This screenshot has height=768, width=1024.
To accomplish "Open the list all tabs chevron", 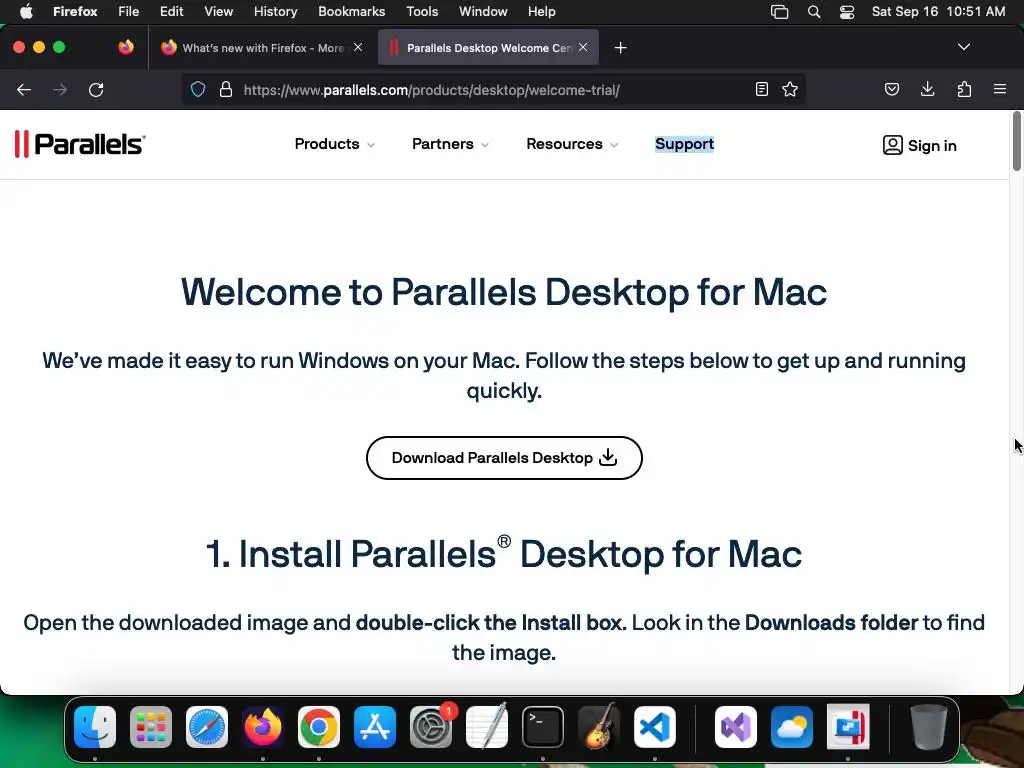I will pyautogui.click(x=963, y=47).
